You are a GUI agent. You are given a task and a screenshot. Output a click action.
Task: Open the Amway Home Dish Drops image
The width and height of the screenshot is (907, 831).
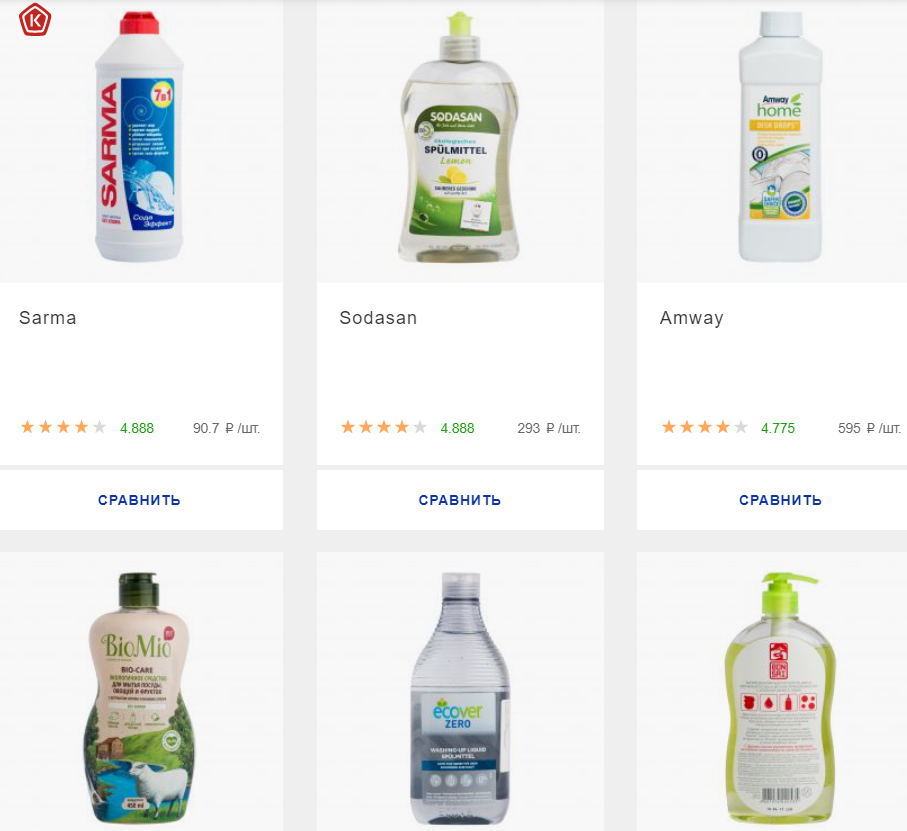pyautogui.click(x=780, y=136)
